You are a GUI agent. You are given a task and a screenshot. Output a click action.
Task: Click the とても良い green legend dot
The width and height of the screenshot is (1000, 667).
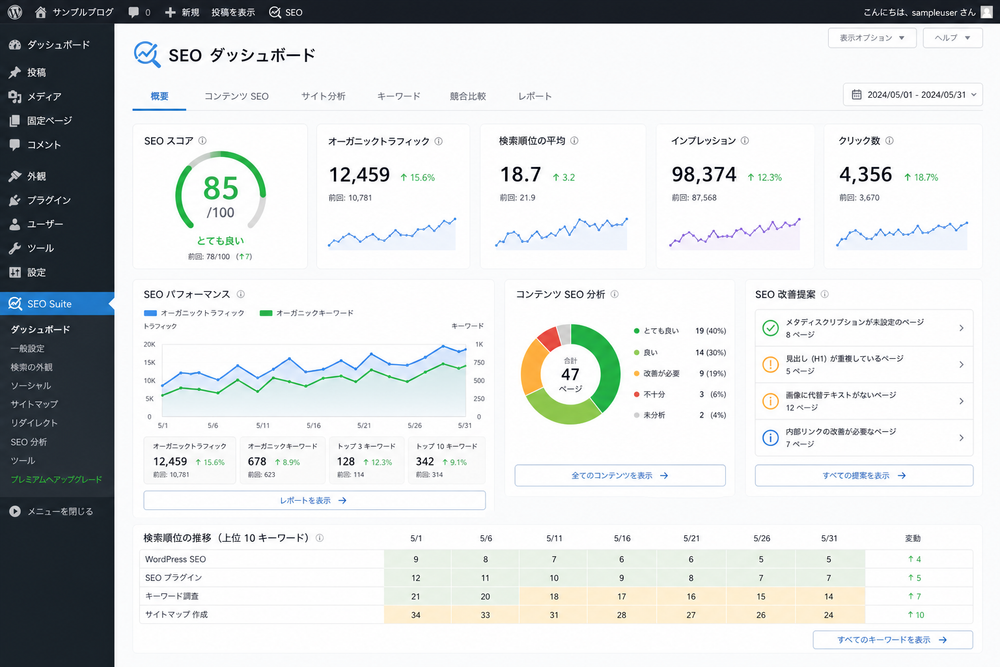(x=636, y=331)
